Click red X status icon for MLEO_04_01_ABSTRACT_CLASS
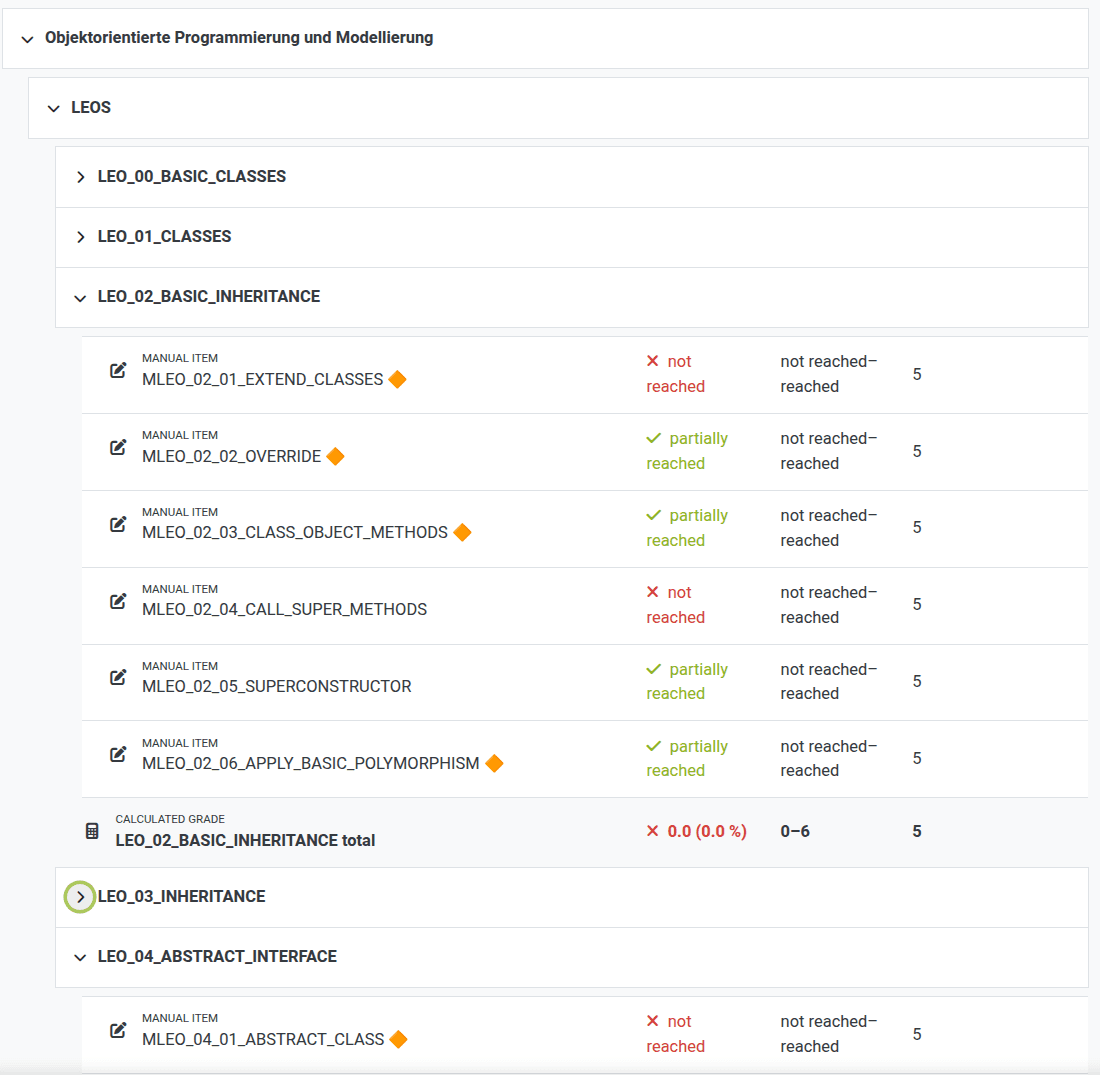The height and width of the screenshot is (1075, 1100). pos(652,1022)
